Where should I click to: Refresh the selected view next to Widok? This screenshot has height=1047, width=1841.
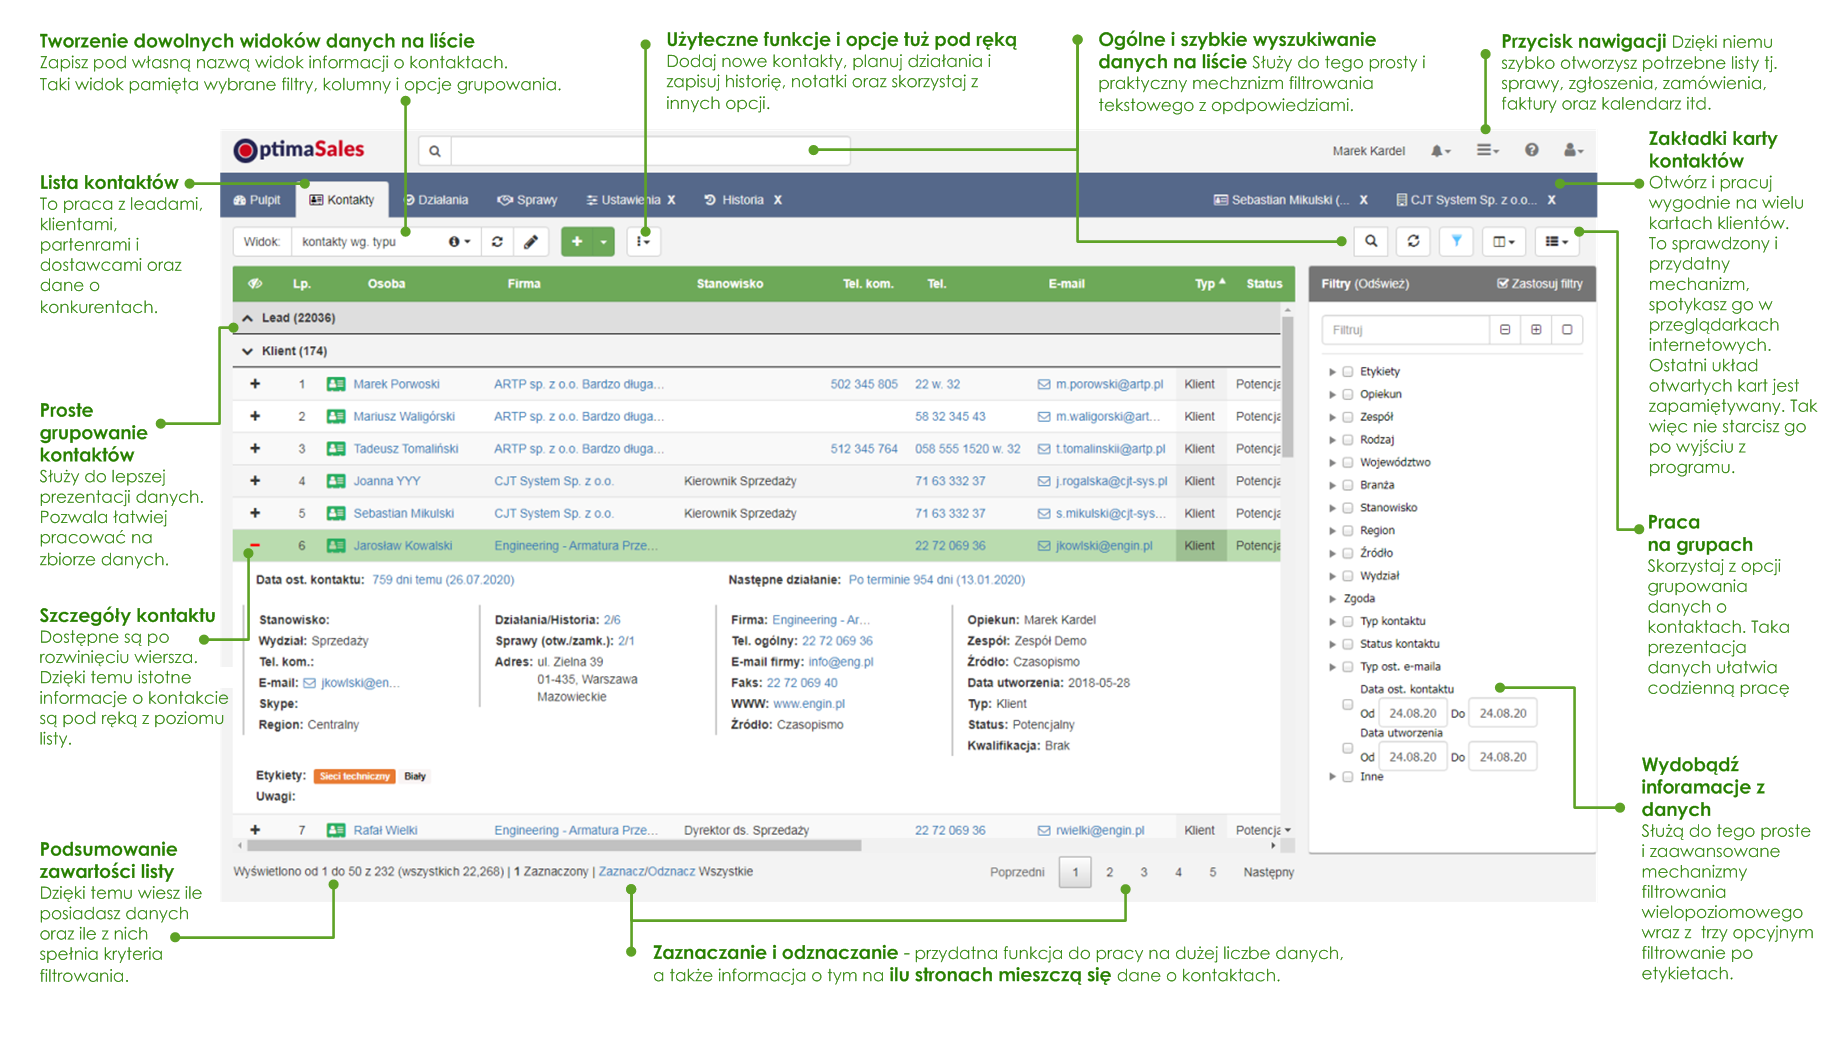(497, 241)
